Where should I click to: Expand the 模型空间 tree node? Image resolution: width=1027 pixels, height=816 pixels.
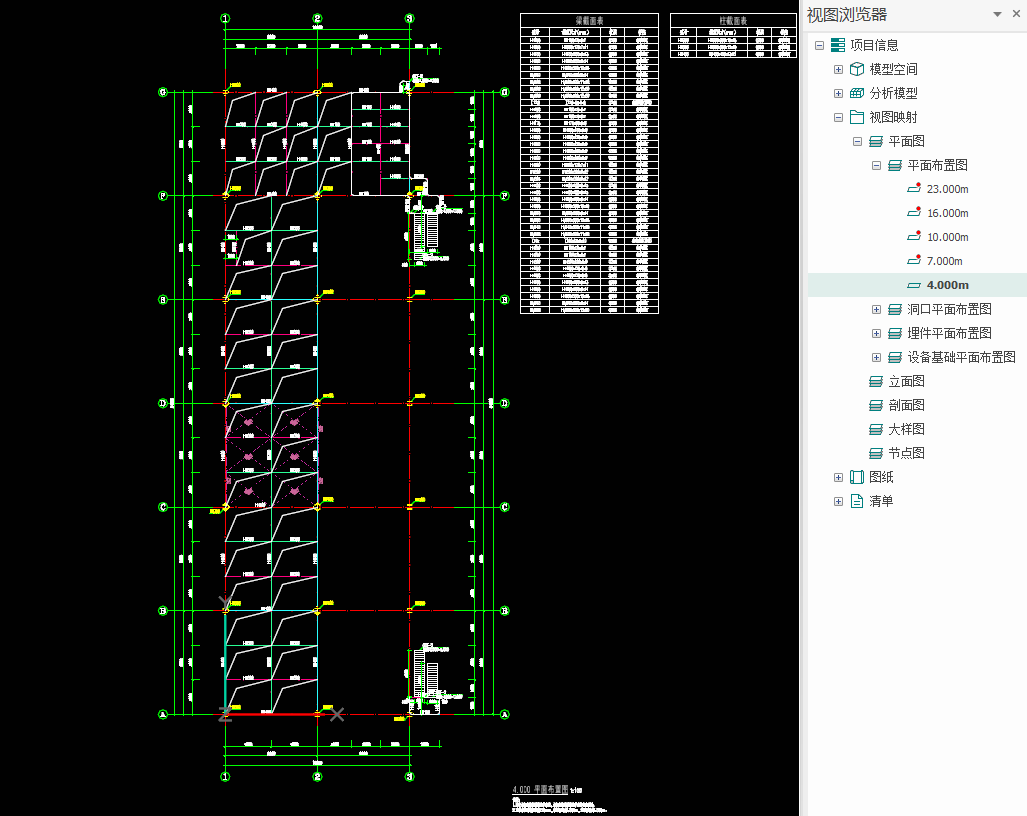(838, 69)
